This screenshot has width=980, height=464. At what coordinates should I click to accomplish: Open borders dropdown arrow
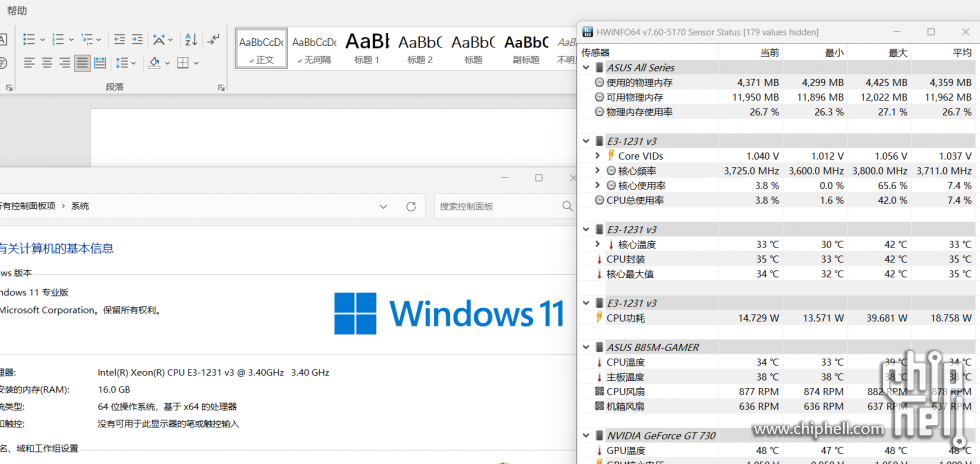click(x=196, y=63)
